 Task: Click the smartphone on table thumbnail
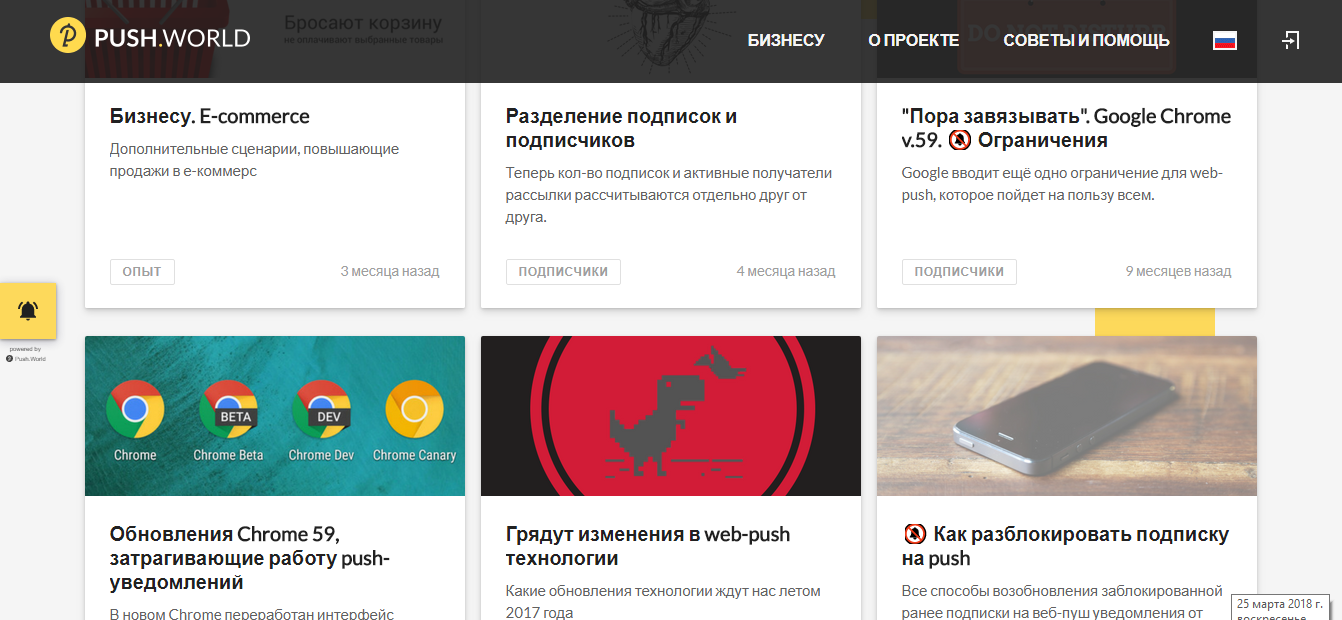pyautogui.click(x=1067, y=416)
